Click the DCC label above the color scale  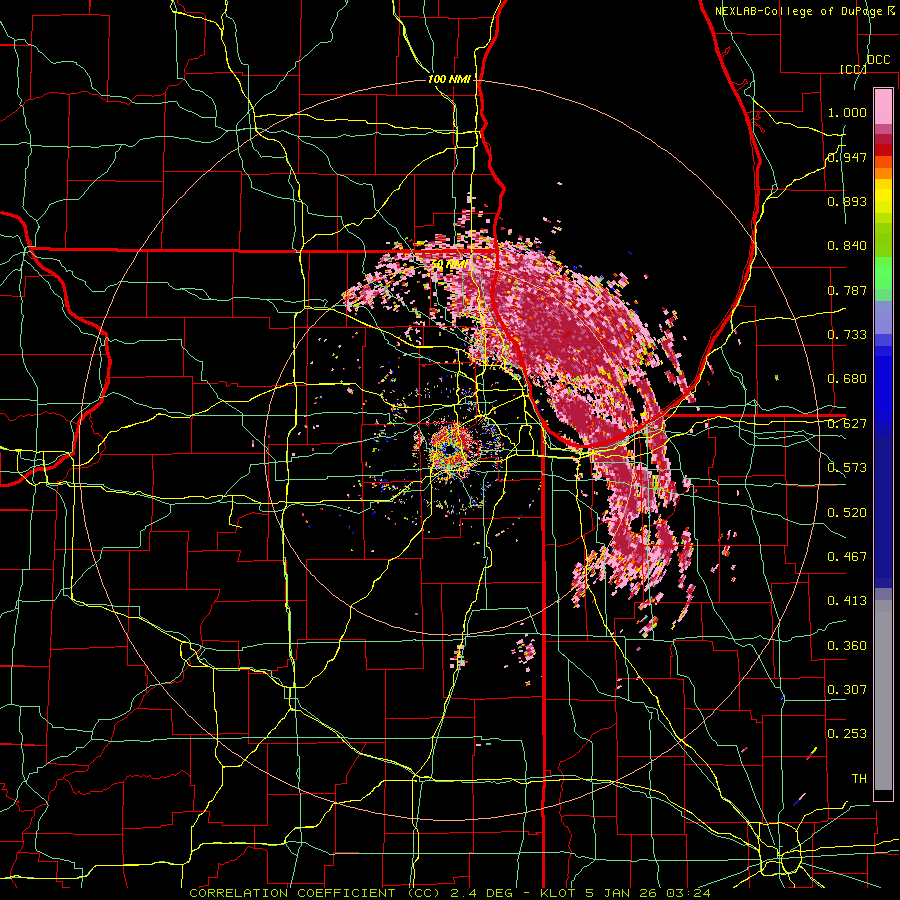(878, 59)
